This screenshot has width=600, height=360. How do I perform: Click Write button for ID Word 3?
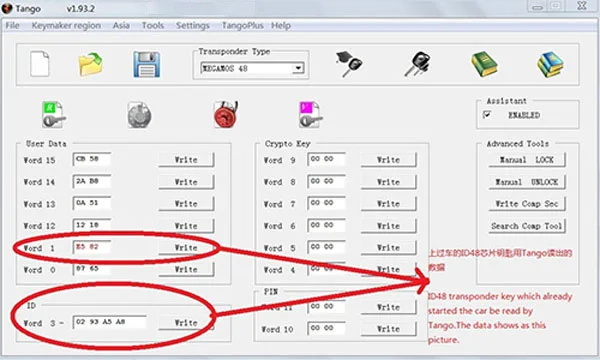pyautogui.click(x=186, y=323)
